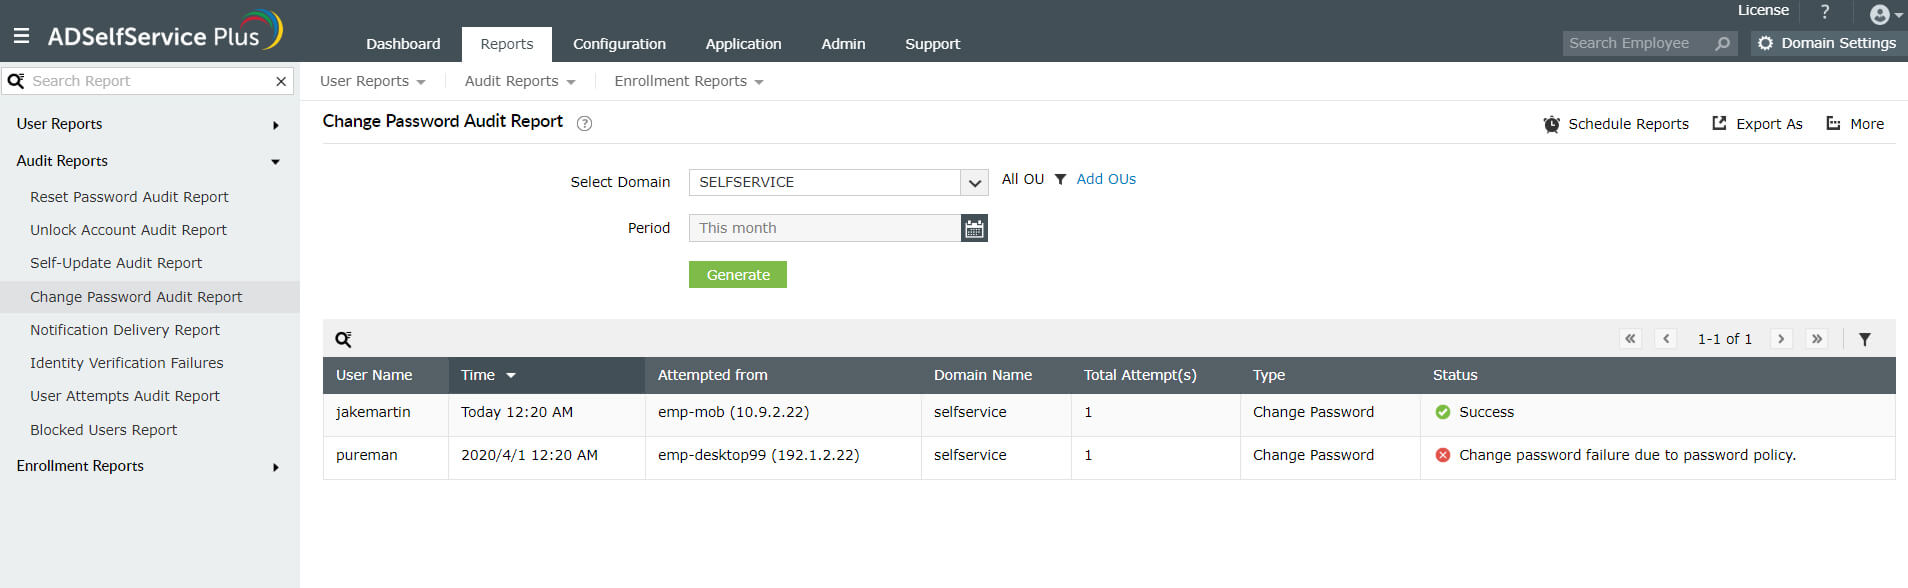This screenshot has width=1908, height=588.
Task: Open the Dashboard tab
Action: 403,44
